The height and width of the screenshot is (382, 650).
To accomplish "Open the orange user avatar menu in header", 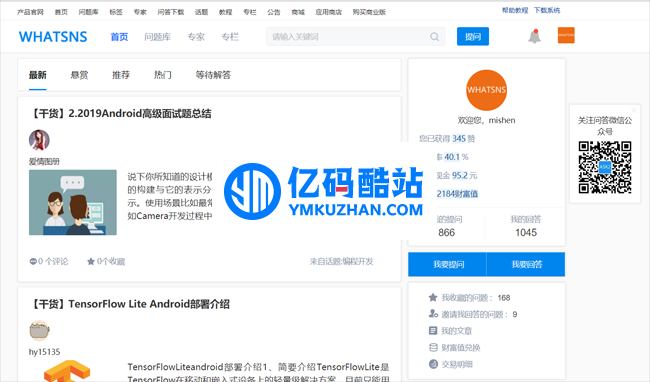I will click(x=566, y=35).
